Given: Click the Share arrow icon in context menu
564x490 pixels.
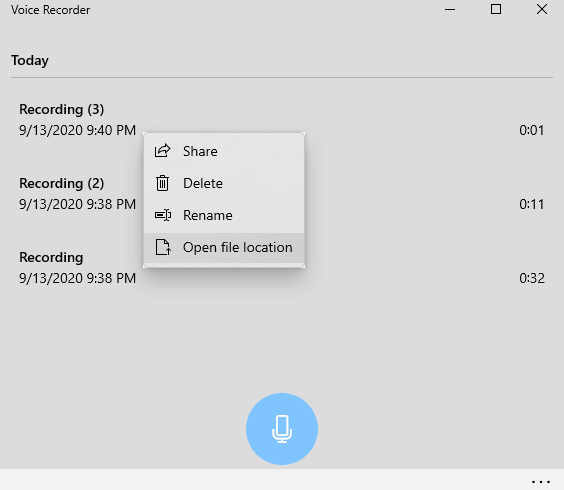Looking at the screenshot, I should [x=163, y=151].
